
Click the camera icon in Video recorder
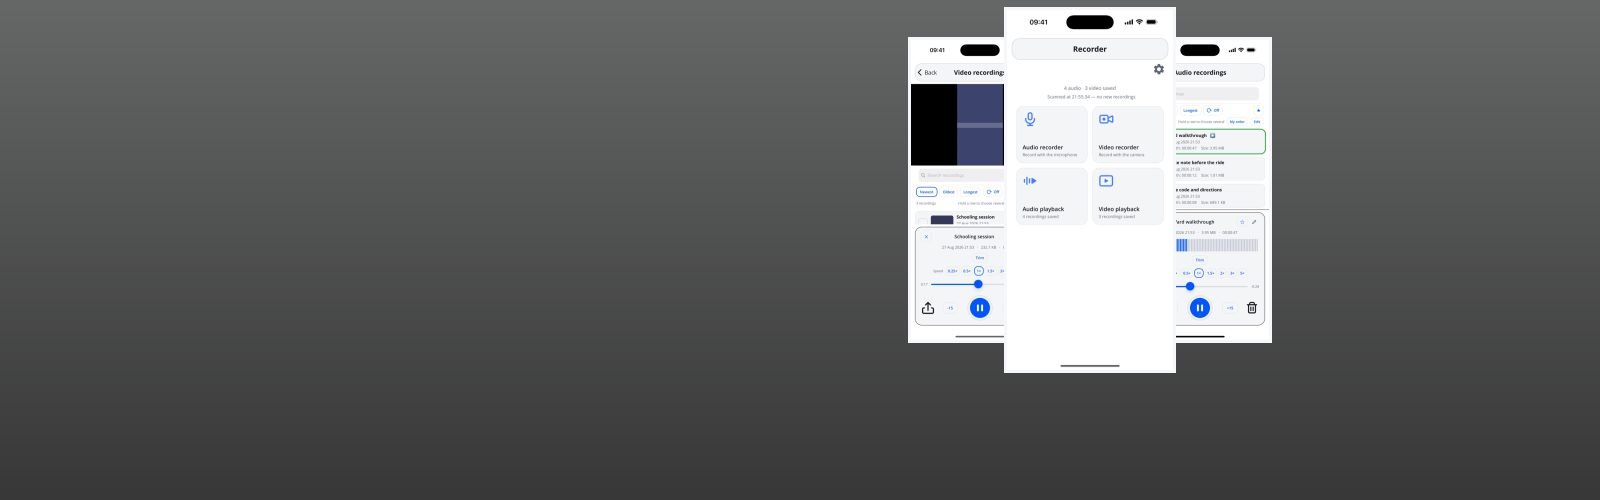[x=1106, y=119]
